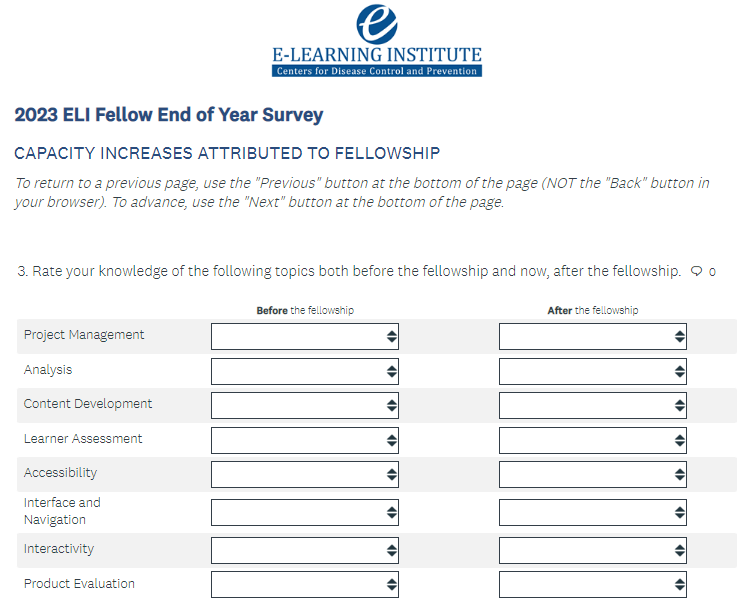
Task: Expand the Analysis 'Before the fellowship' dropdown
Action: pyautogui.click(x=304, y=371)
